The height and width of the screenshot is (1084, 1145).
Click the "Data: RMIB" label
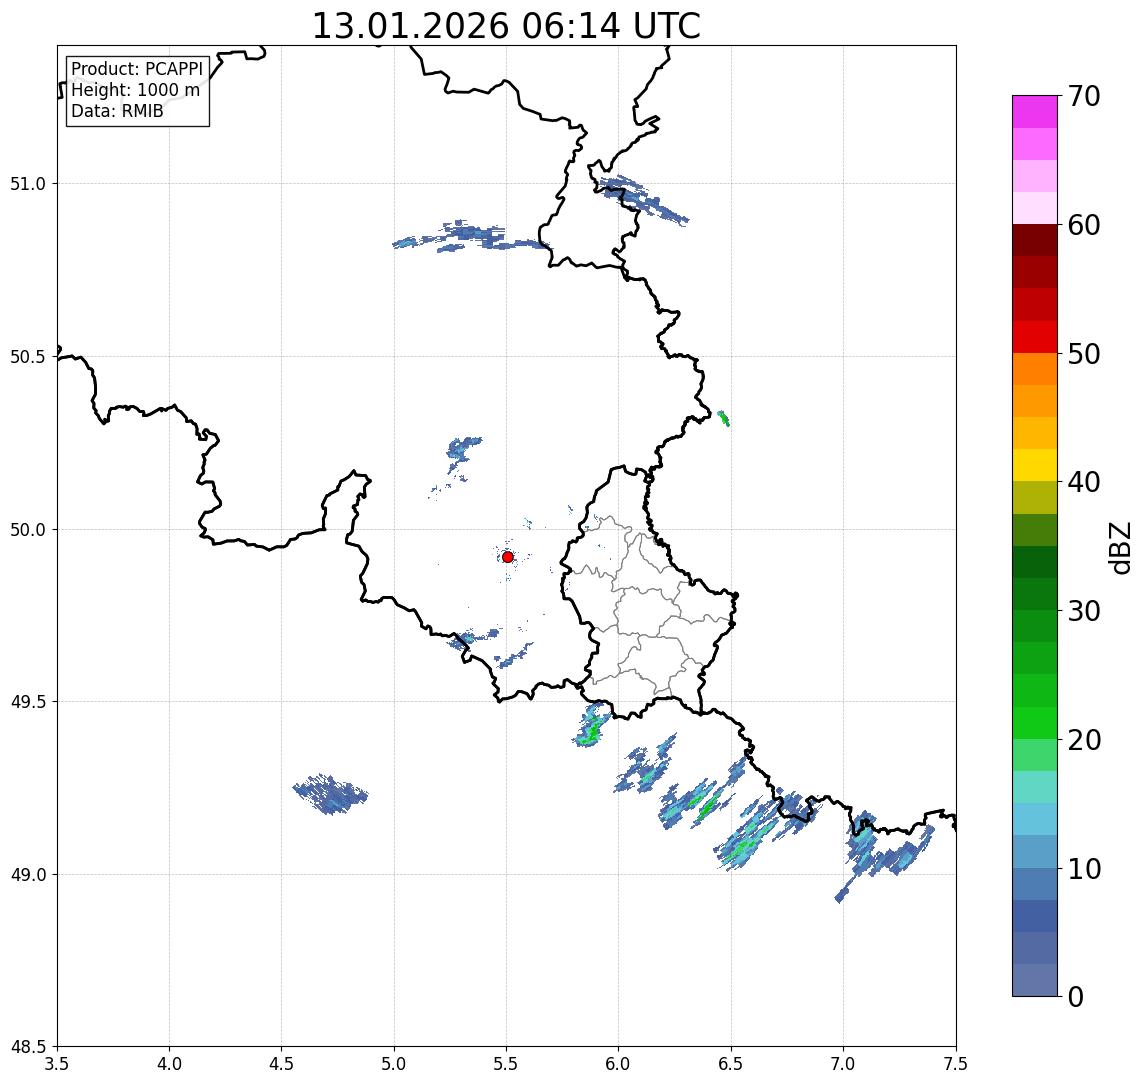[117, 111]
